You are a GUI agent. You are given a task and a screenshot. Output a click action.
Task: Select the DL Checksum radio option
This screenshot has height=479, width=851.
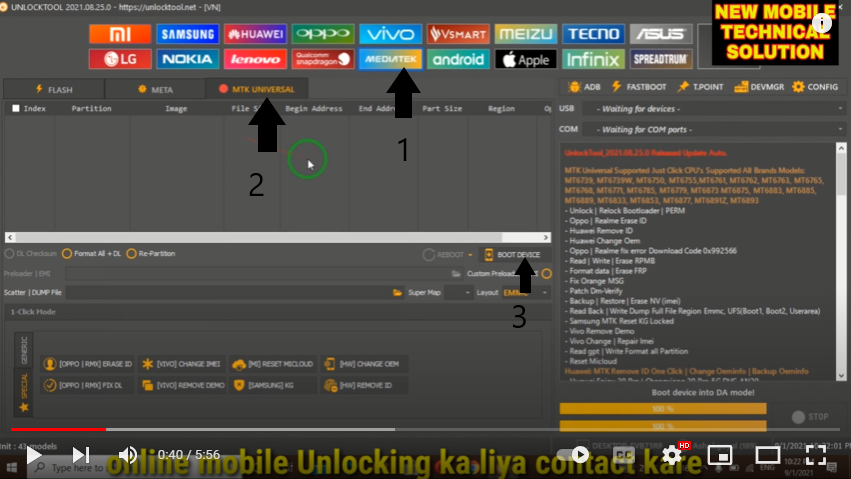[x=31, y=253]
